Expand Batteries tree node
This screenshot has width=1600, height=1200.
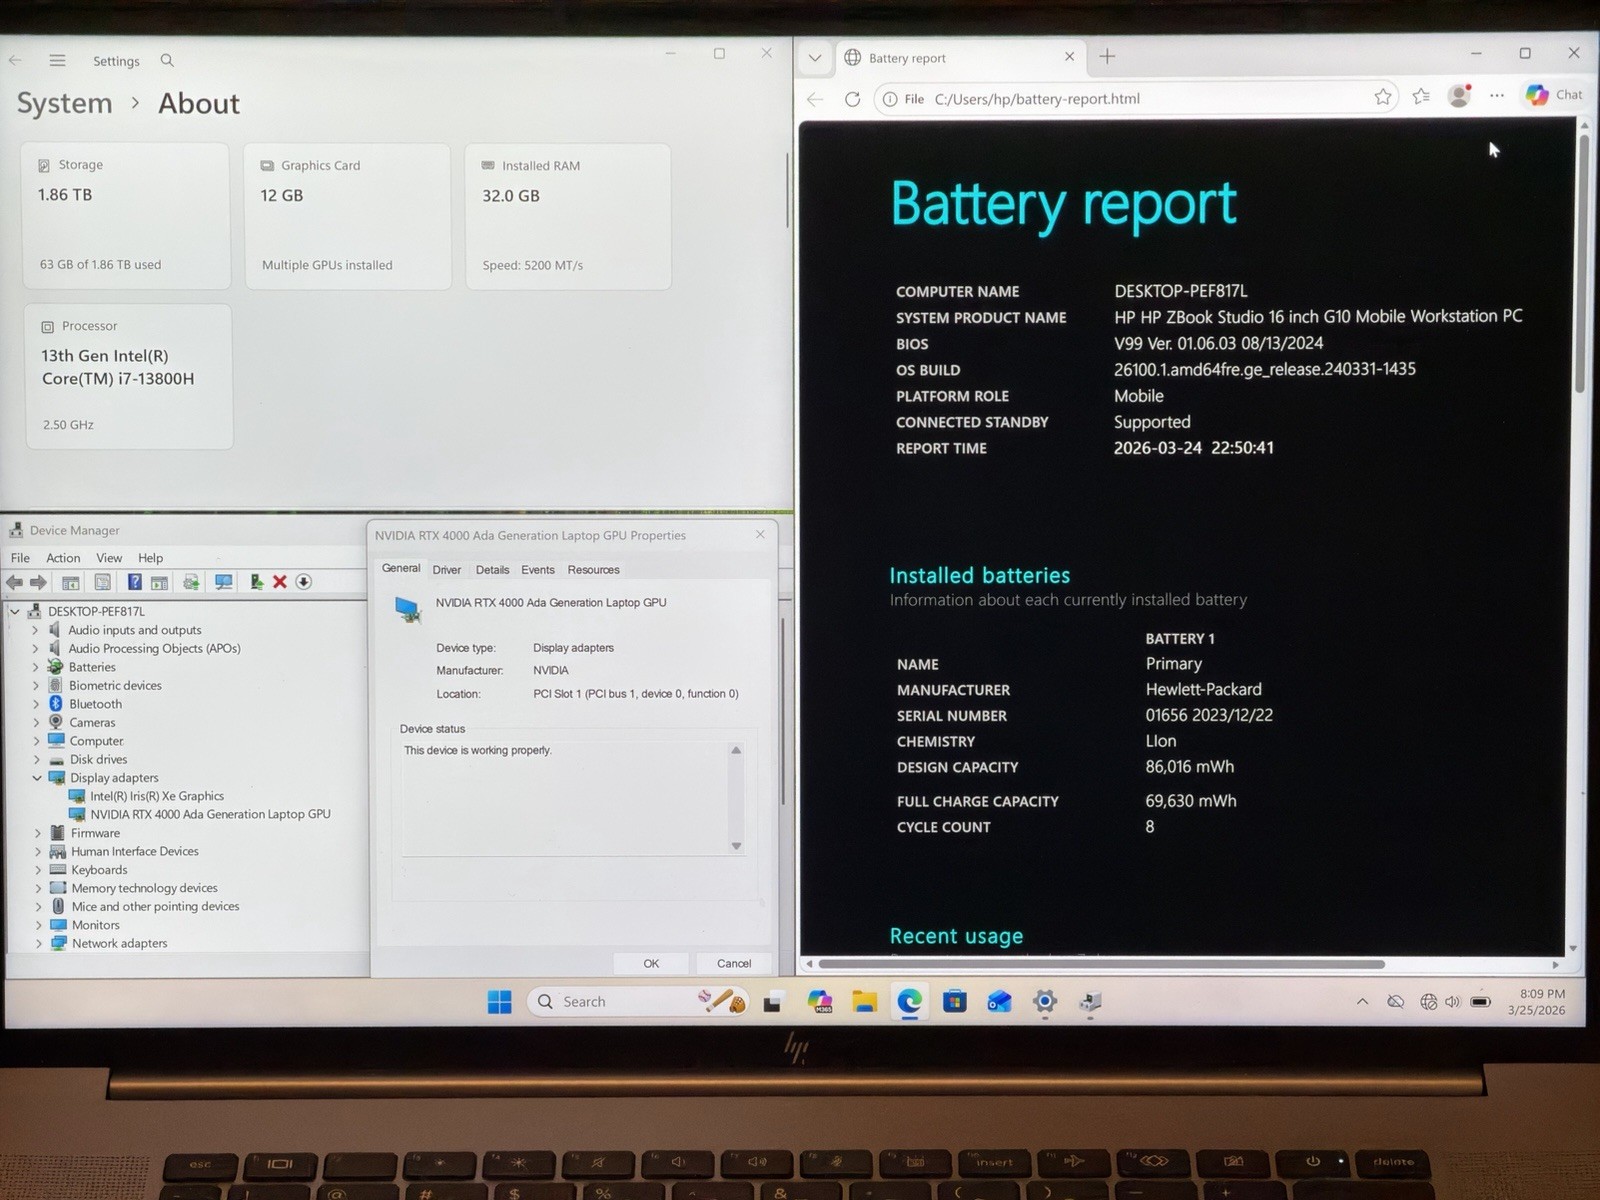36,667
